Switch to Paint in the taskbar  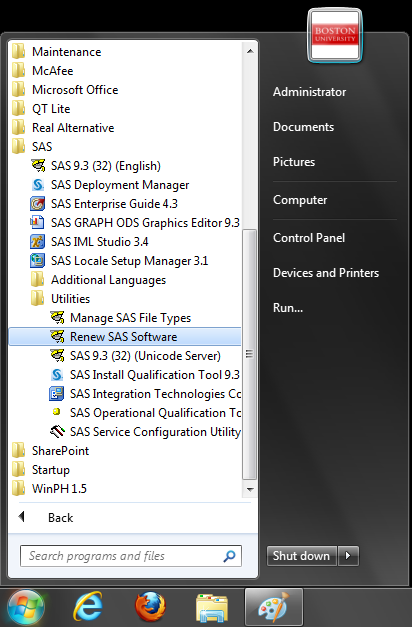coord(274,607)
